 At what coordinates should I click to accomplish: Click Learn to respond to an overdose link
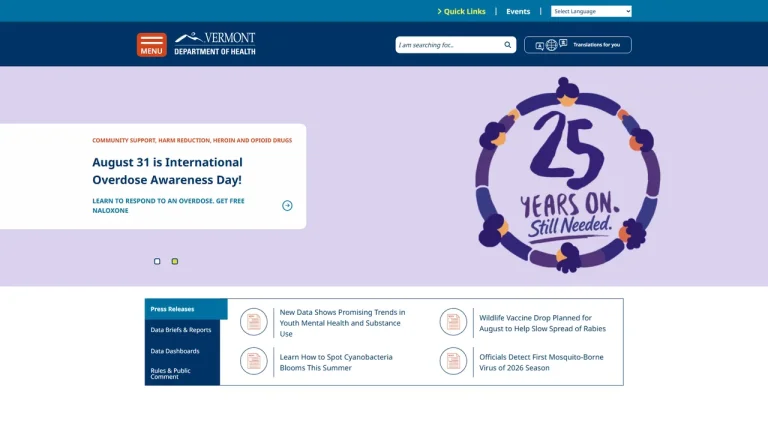(168, 206)
